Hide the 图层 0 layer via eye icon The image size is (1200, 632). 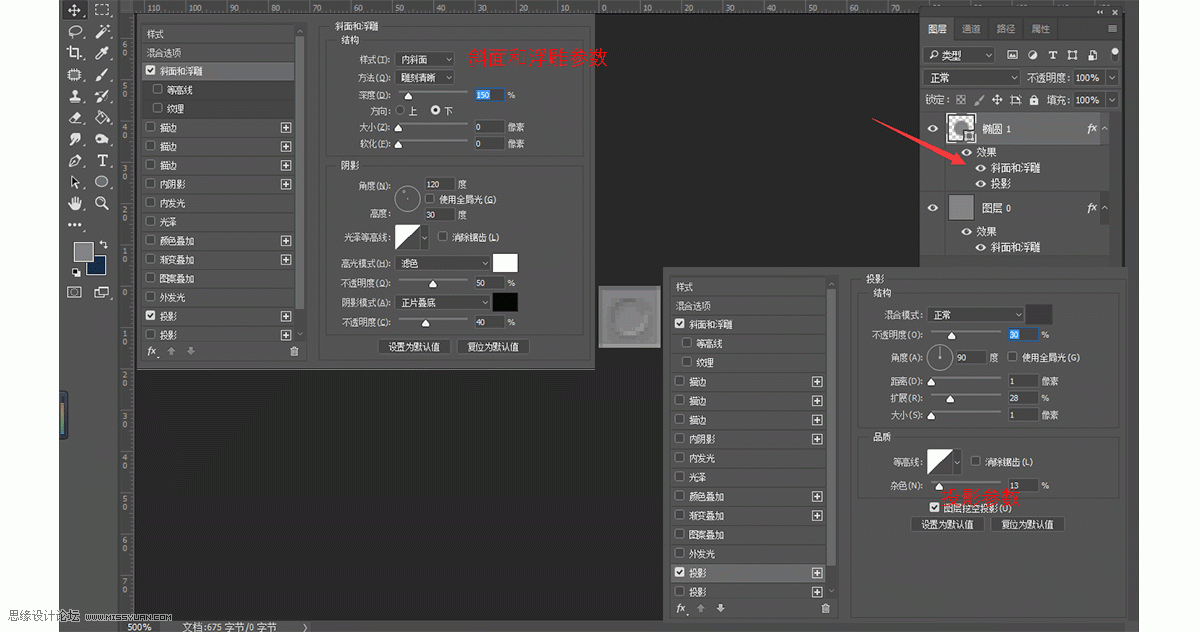click(x=933, y=208)
